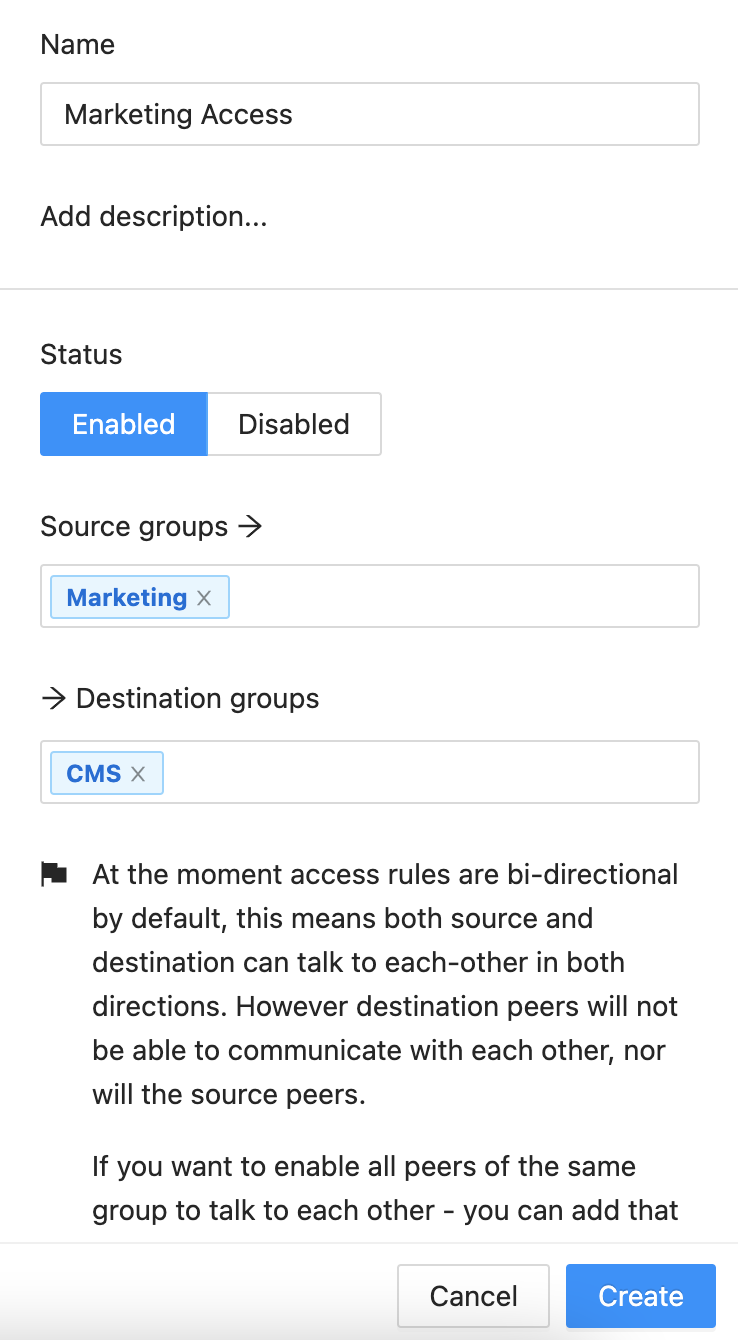The width and height of the screenshot is (738, 1340).
Task: Select the CMS group tag
Action: click(x=94, y=774)
